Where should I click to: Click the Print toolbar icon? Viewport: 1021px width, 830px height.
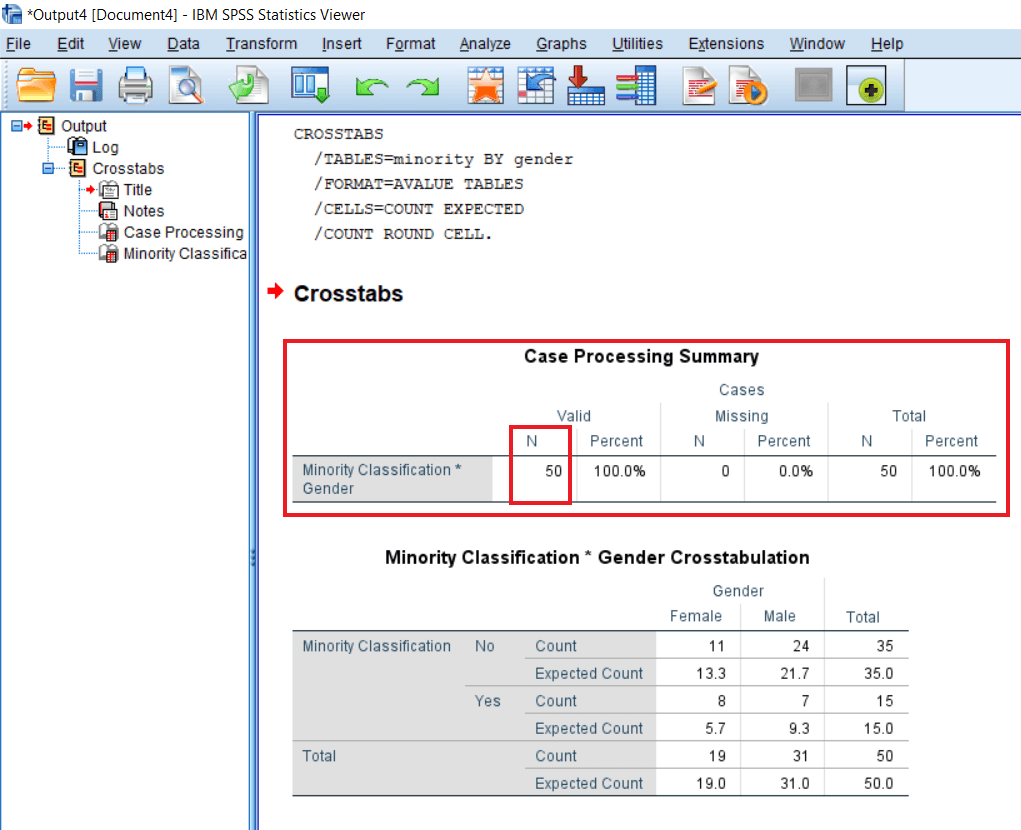[x=136, y=86]
